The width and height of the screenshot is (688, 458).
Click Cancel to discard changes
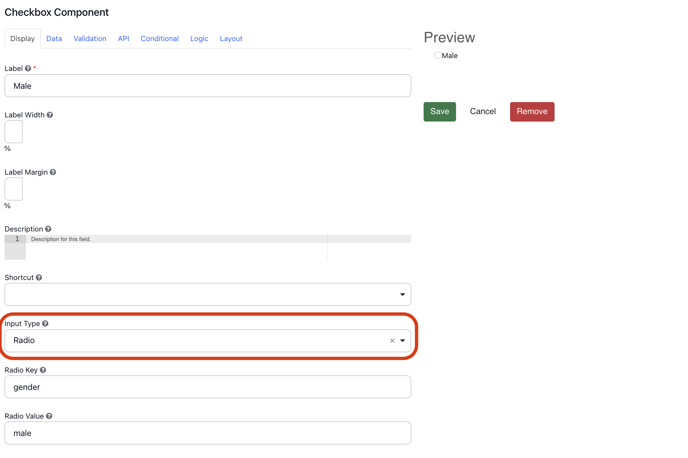[x=483, y=112]
